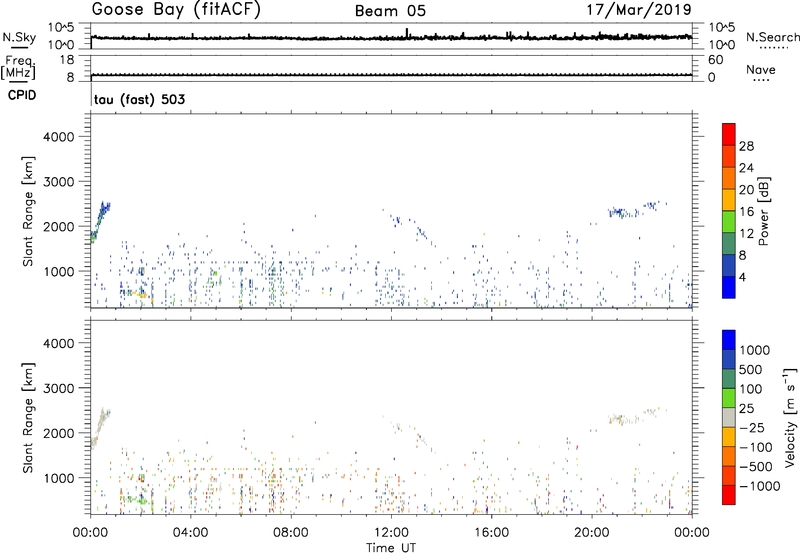
Task: Click the 'CPID' label
Action: 22,95
